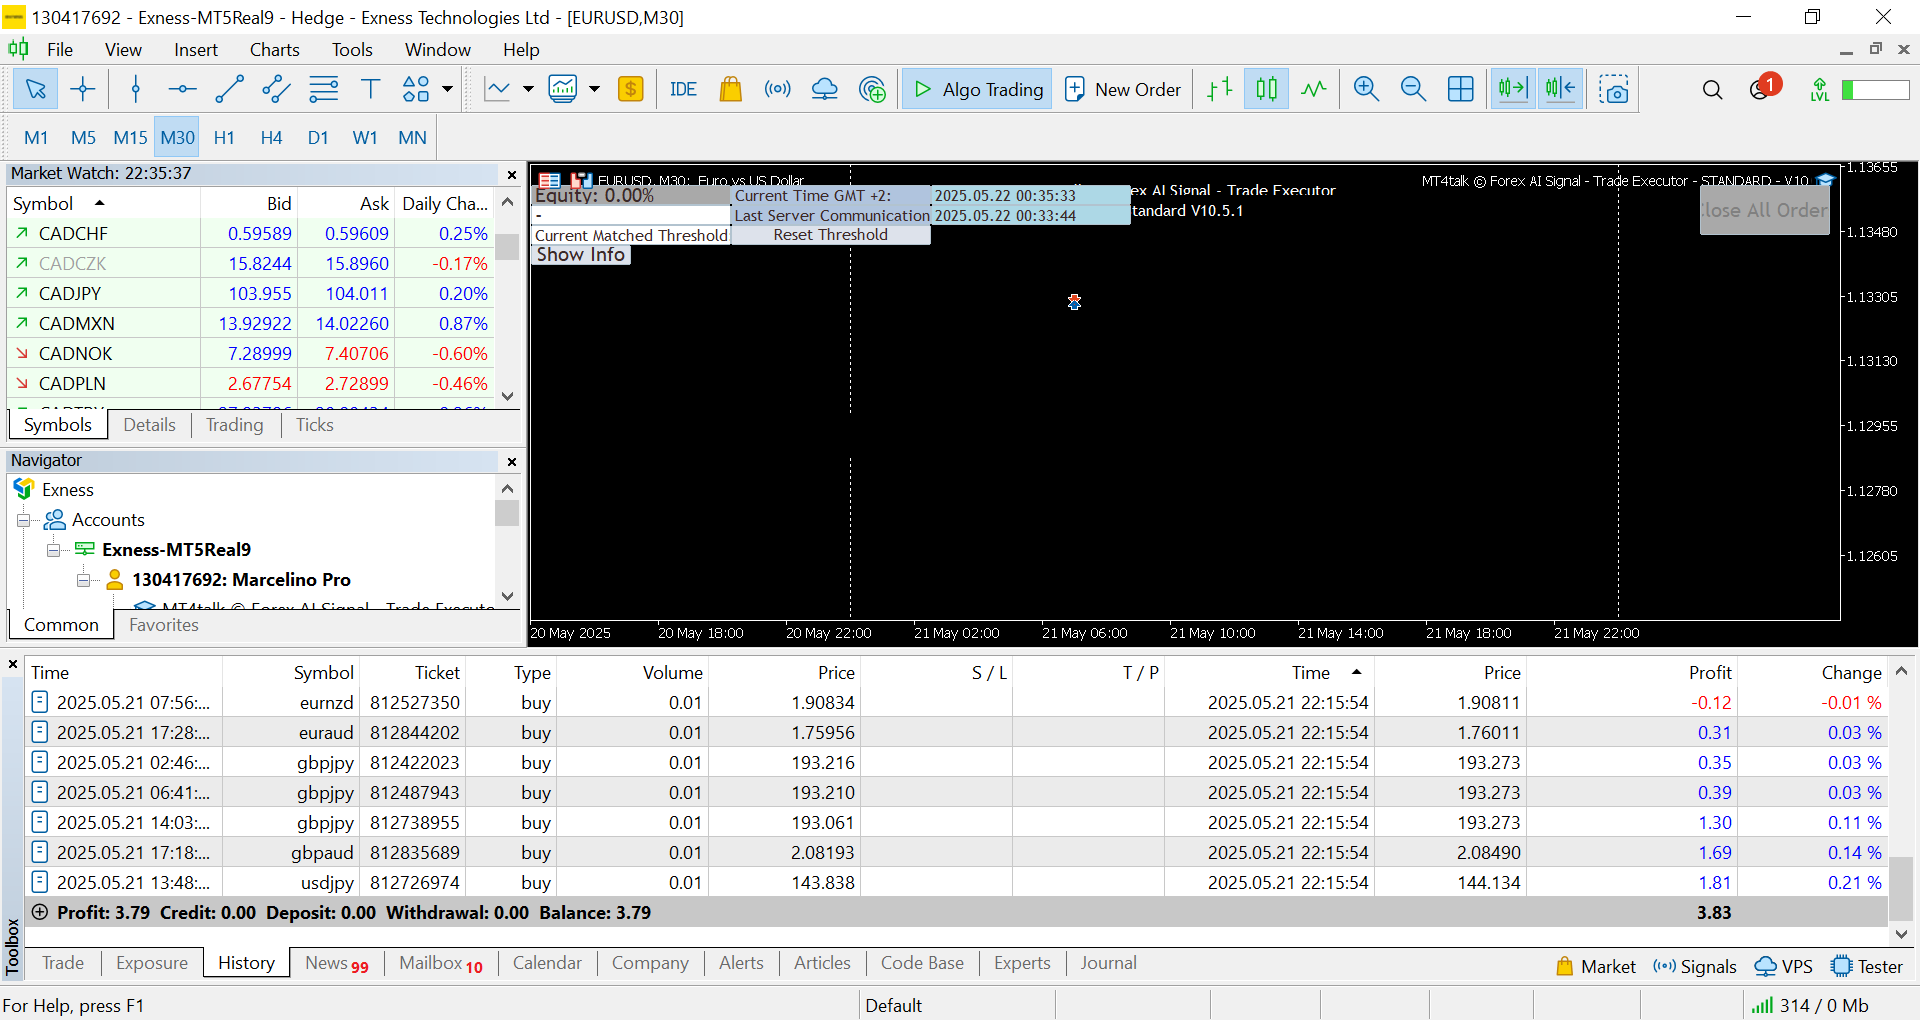Viewport: 1920px width, 1020px height.
Task: Open the Charts menu
Action: tap(274, 50)
